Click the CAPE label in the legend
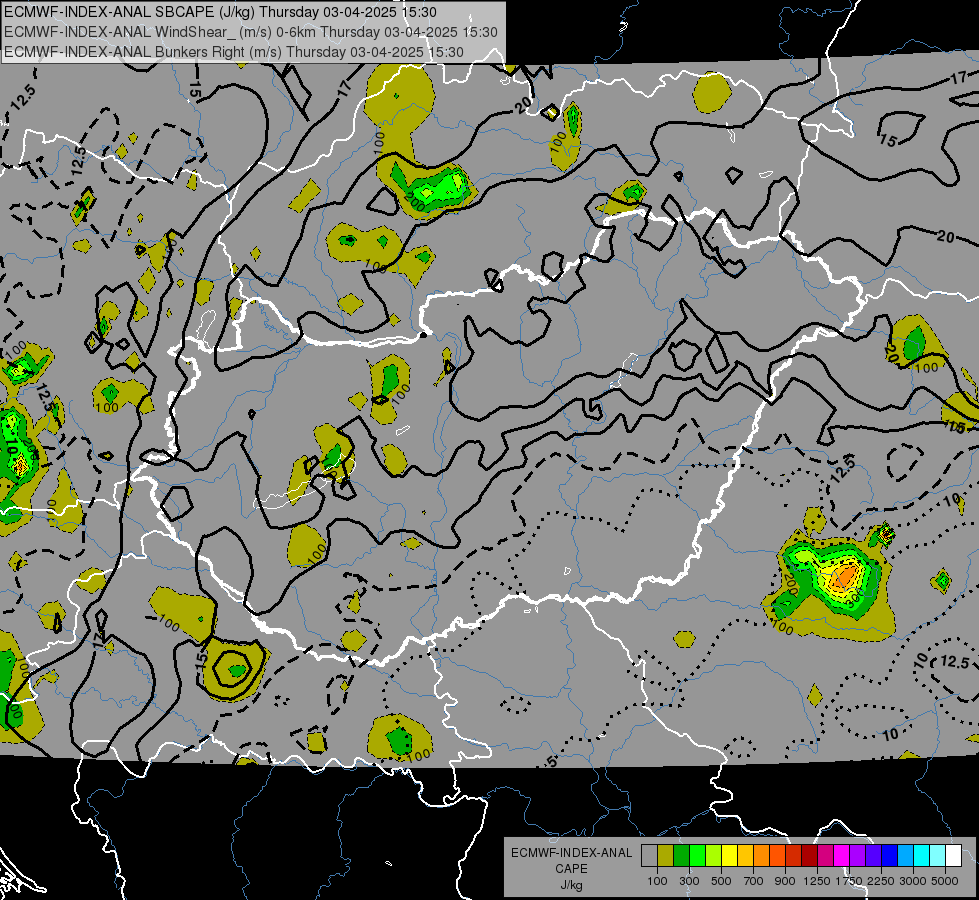979x900 pixels. (571, 868)
